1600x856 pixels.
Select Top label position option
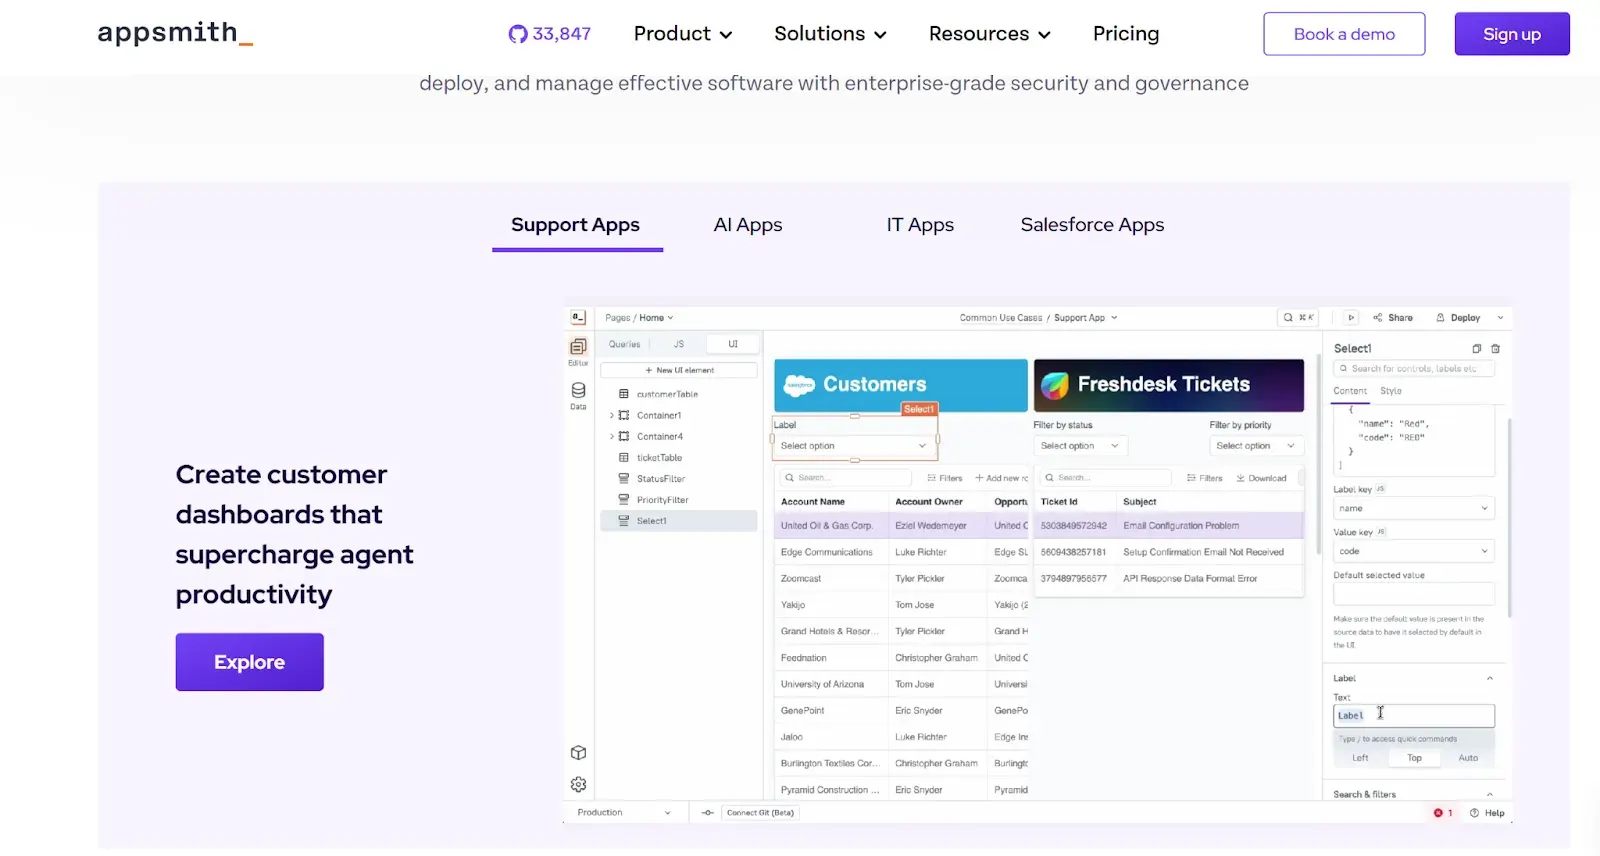click(x=1414, y=758)
